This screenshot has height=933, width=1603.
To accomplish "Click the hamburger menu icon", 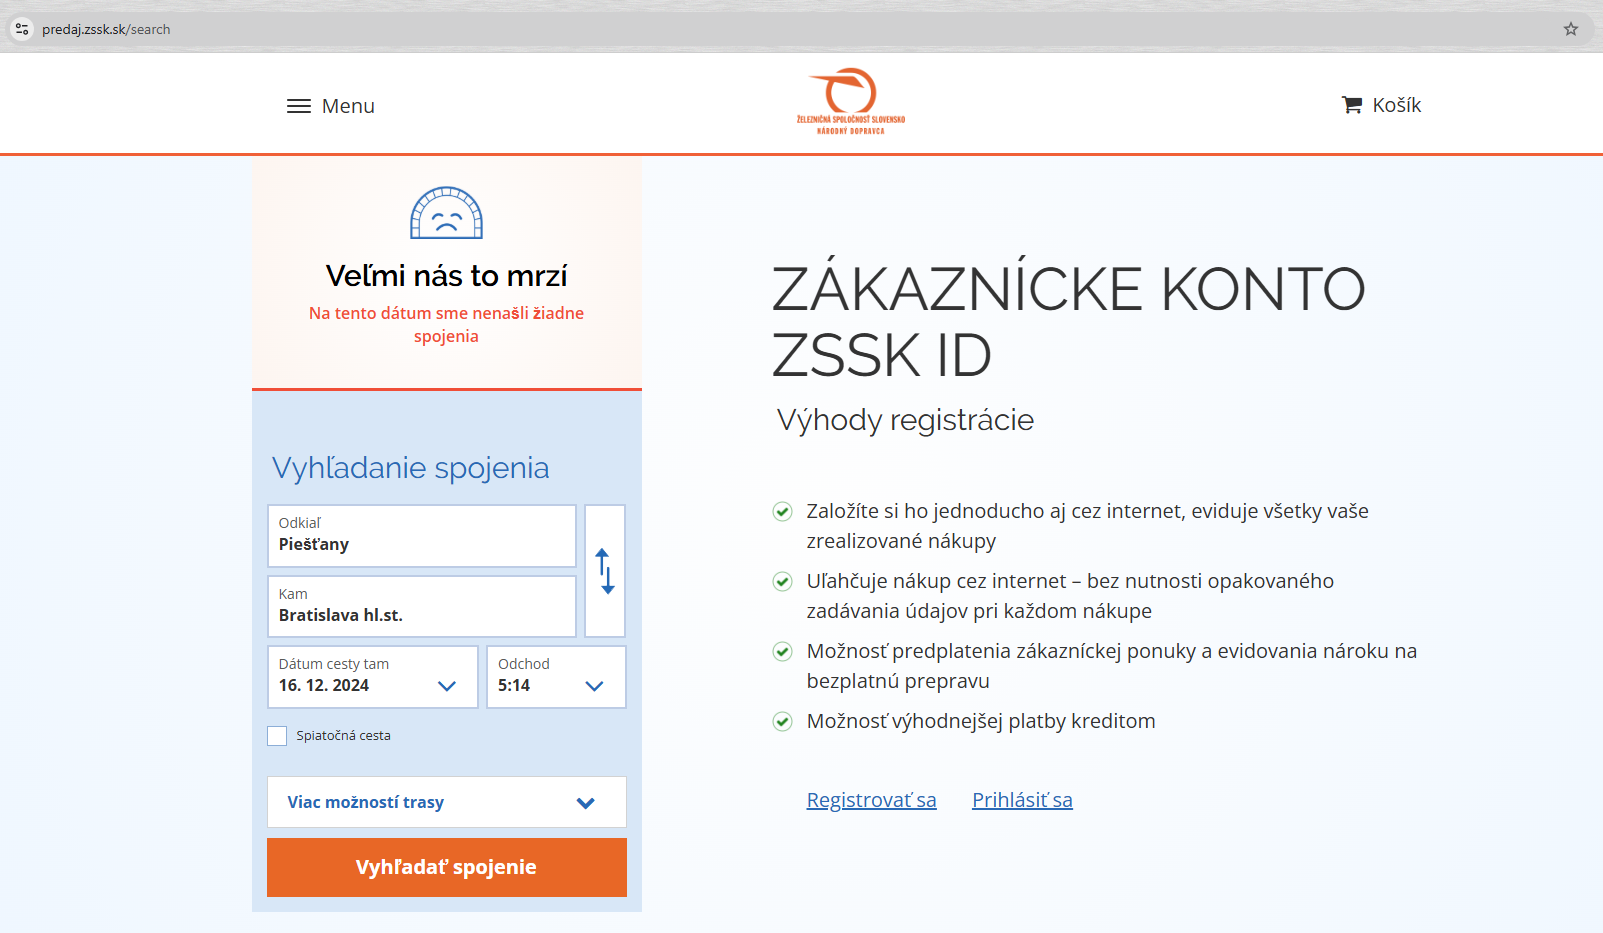I will 298,106.
